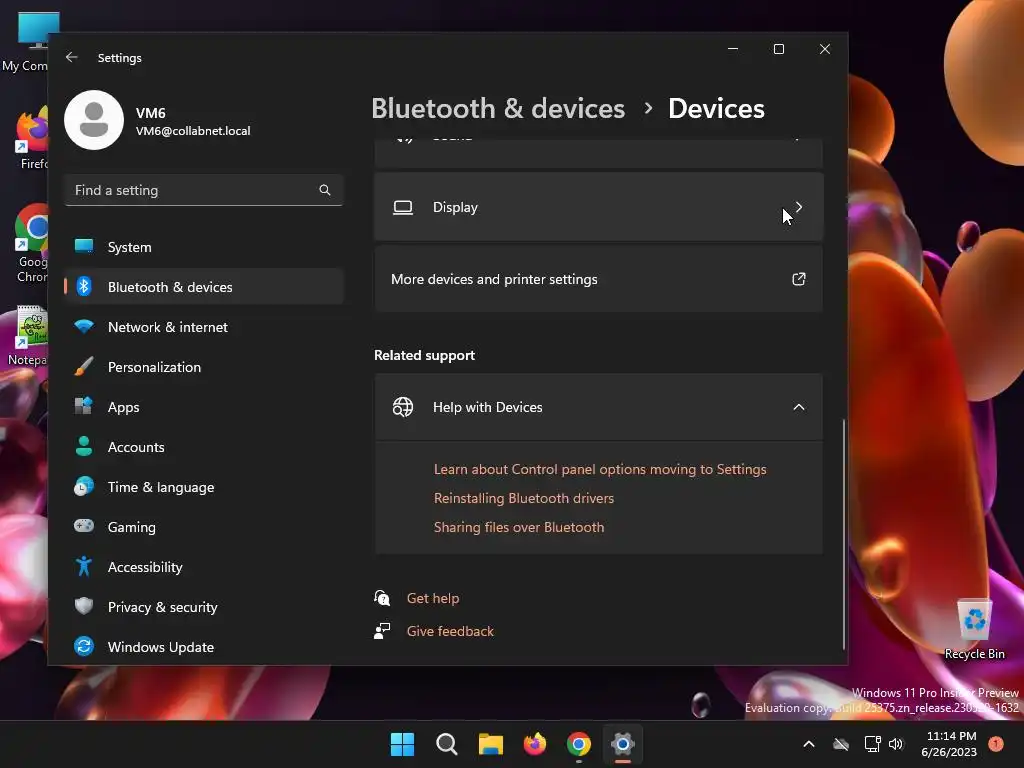
Task: Open Apps settings category
Action: (204, 407)
